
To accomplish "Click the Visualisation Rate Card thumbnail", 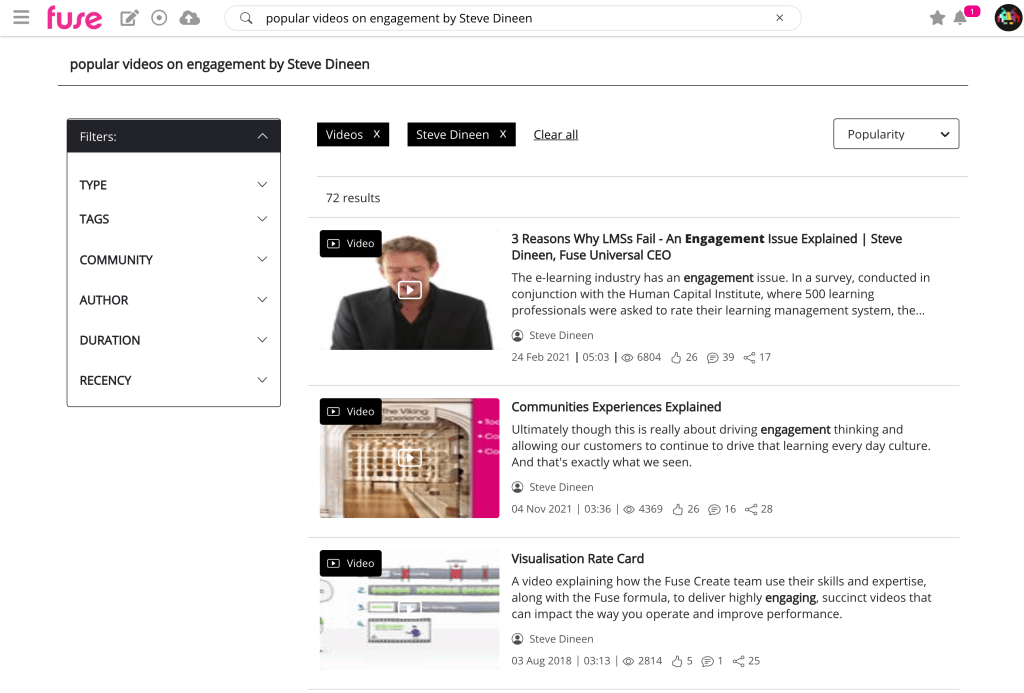I will (409, 609).
